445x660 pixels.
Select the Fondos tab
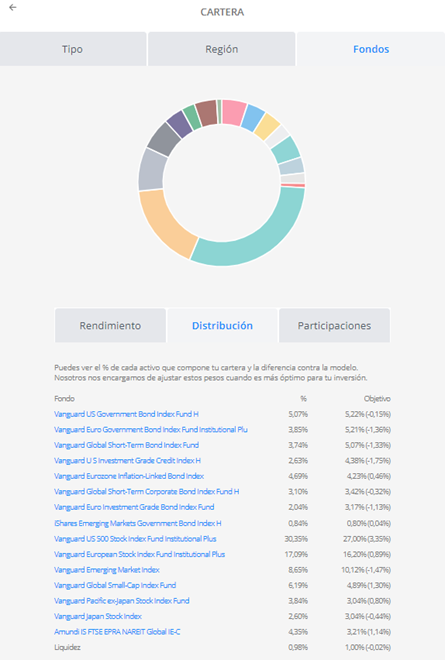[x=371, y=49]
